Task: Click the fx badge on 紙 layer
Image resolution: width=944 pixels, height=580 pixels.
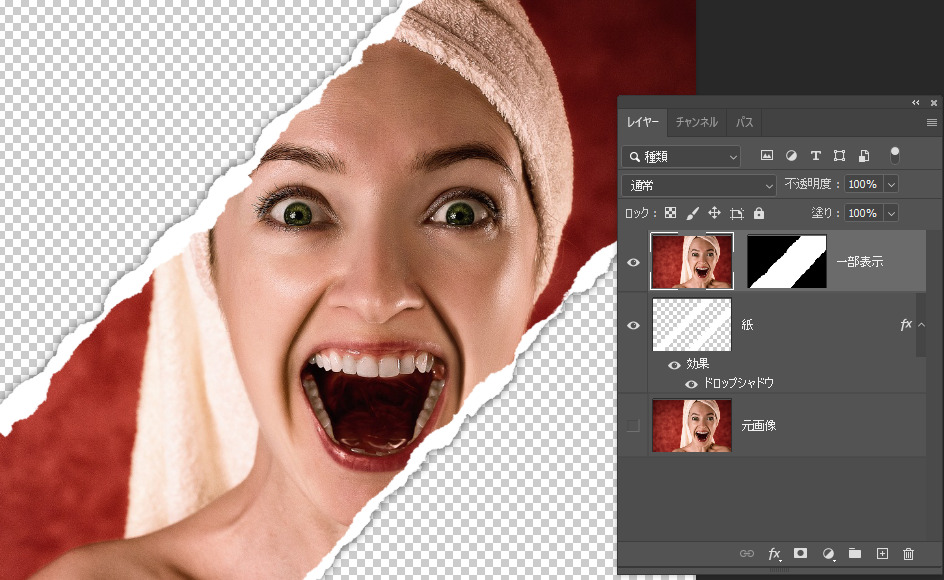Action: [905, 325]
